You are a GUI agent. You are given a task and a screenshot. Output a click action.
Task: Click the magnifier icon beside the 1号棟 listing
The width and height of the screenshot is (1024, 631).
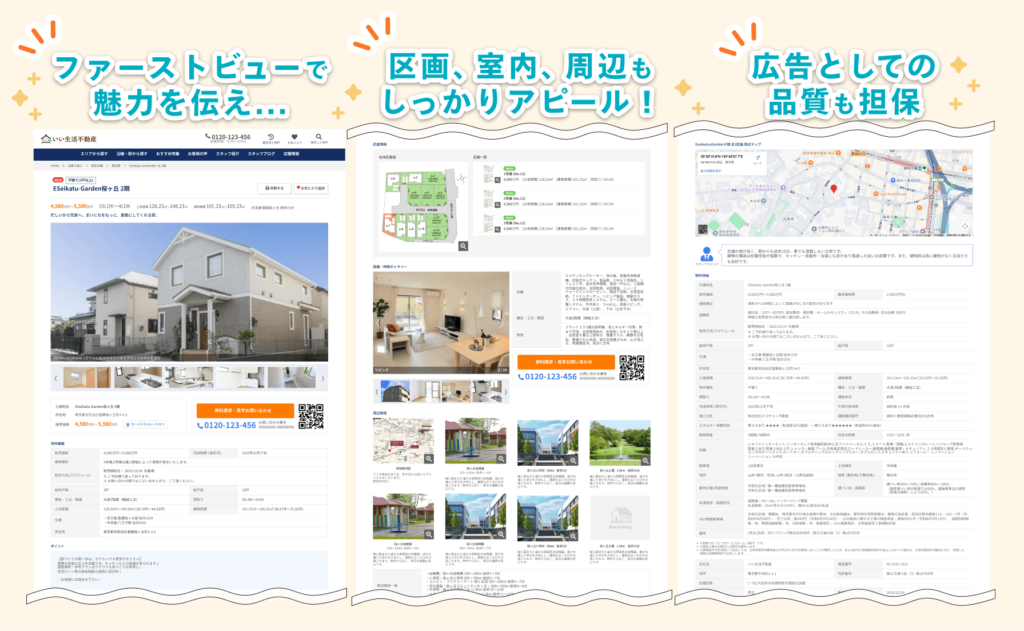(x=497, y=180)
